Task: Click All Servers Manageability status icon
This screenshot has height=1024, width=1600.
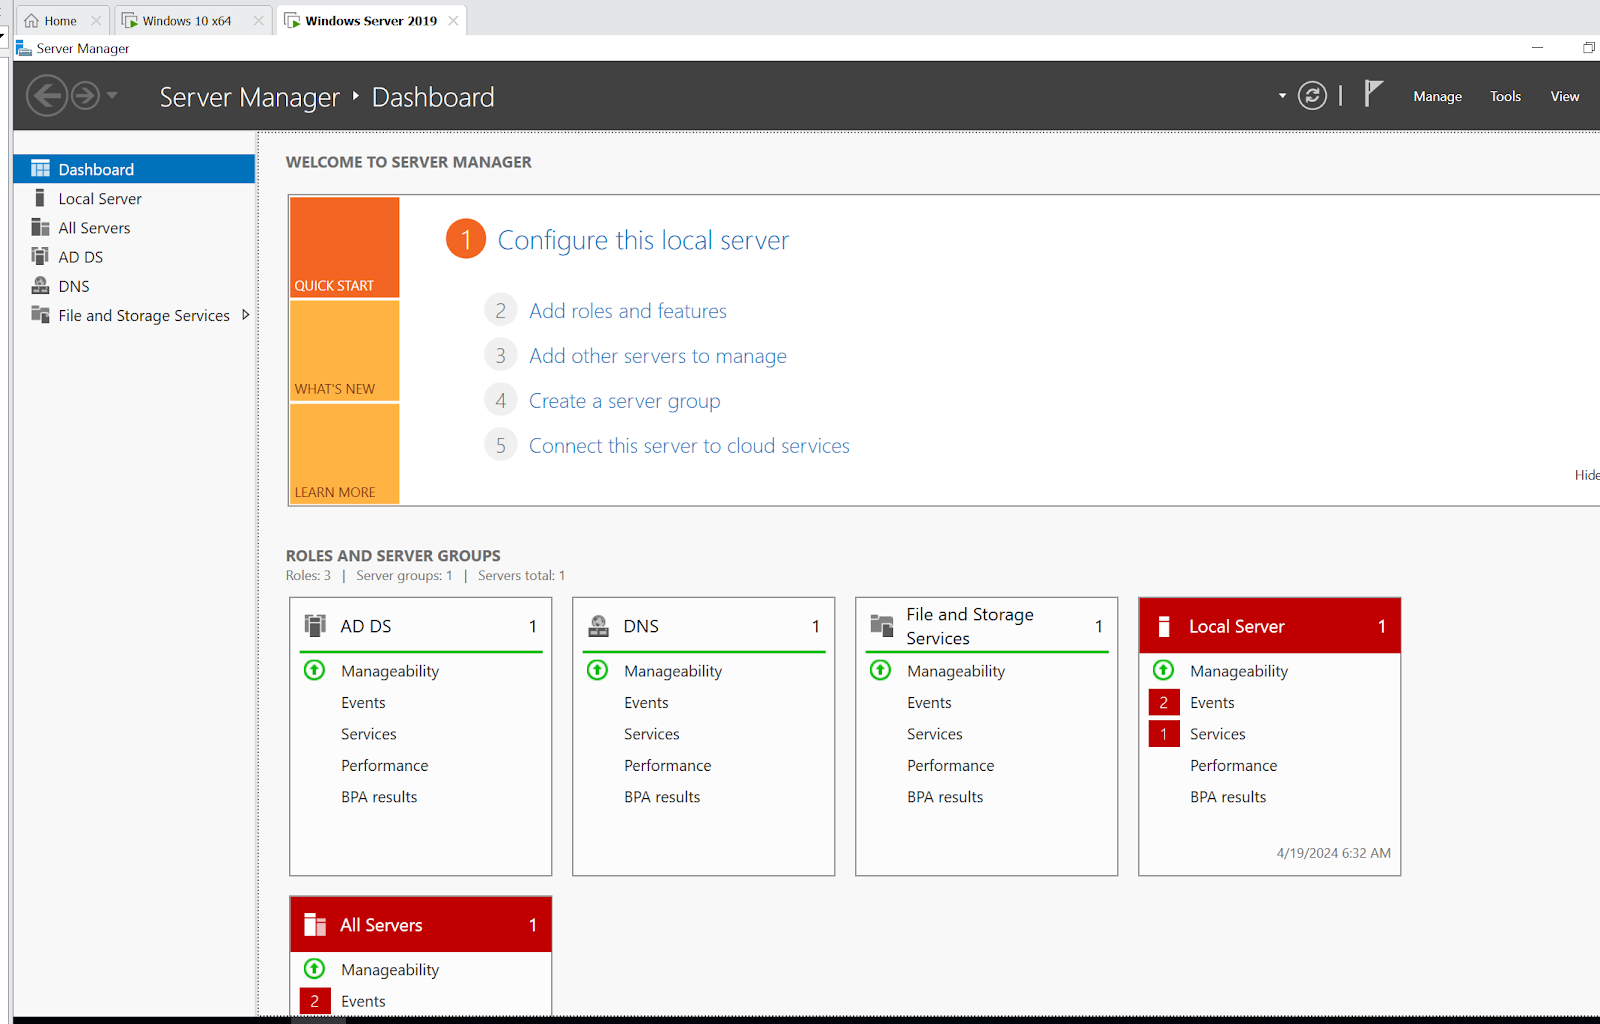Action: [314, 969]
